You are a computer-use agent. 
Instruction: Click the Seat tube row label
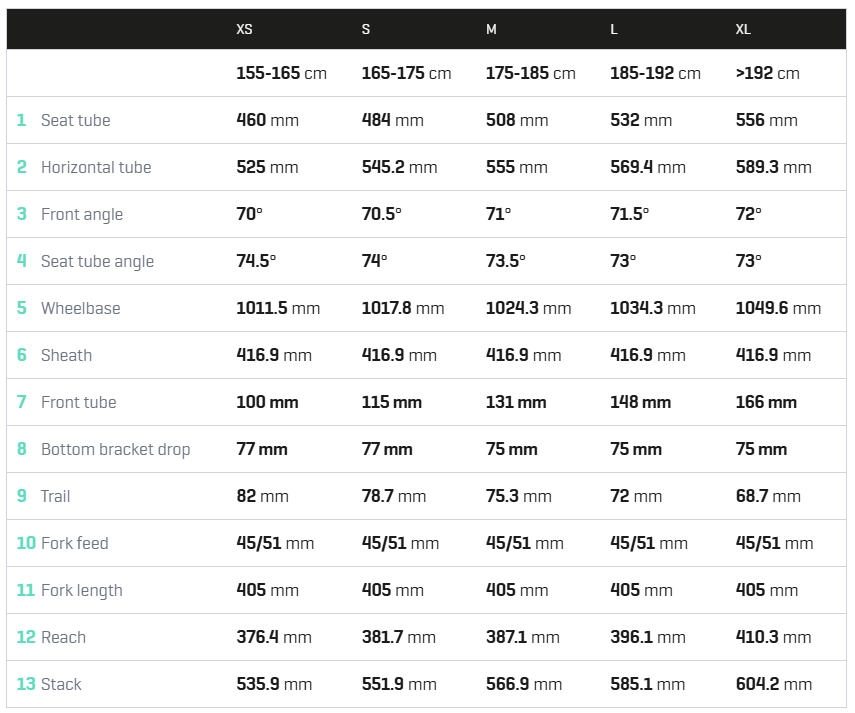pyautogui.click(x=75, y=120)
